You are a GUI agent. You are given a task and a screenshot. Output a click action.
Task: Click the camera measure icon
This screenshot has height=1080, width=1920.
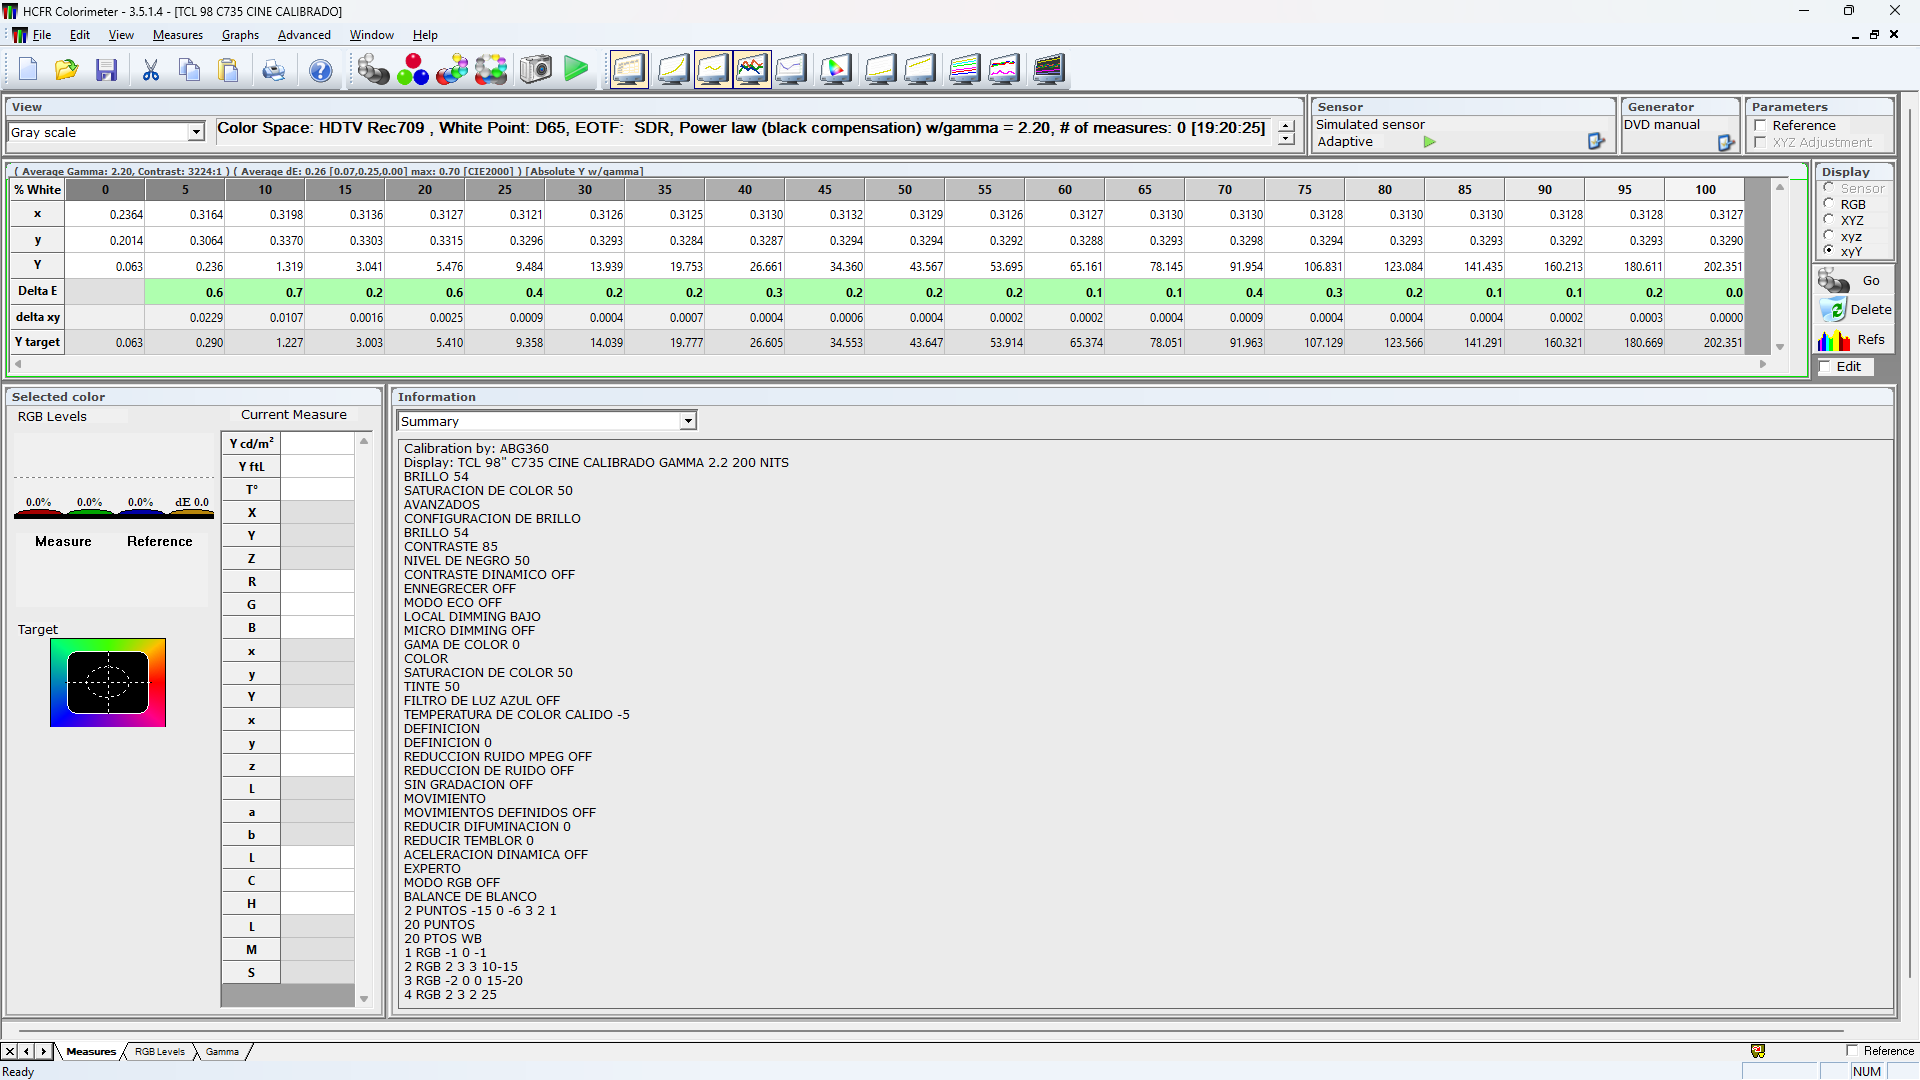pyautogui.click(x=536, y=70)
